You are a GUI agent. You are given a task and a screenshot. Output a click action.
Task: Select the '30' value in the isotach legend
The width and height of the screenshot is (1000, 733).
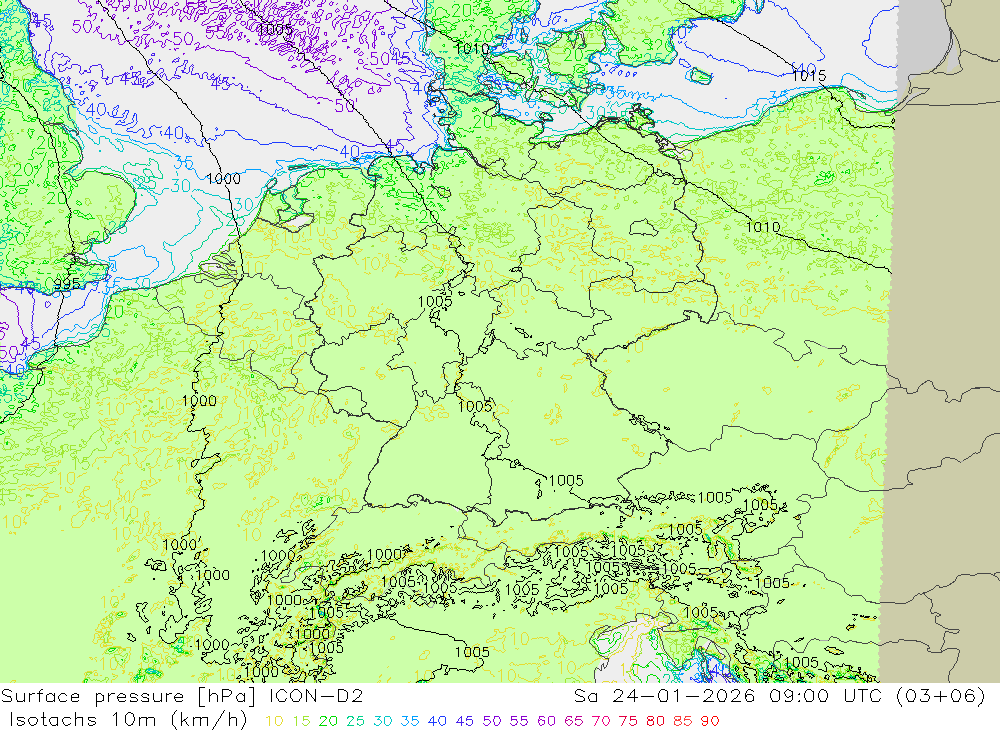[x=383, y=722]
